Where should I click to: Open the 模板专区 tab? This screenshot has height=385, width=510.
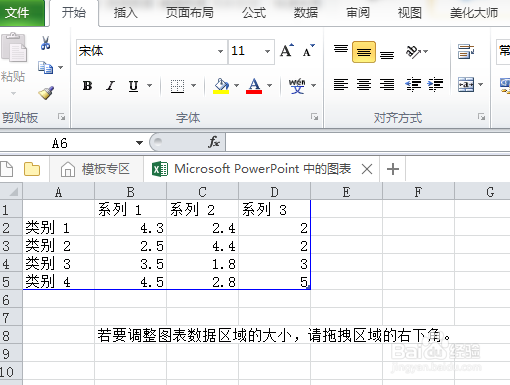pos(96,169)
